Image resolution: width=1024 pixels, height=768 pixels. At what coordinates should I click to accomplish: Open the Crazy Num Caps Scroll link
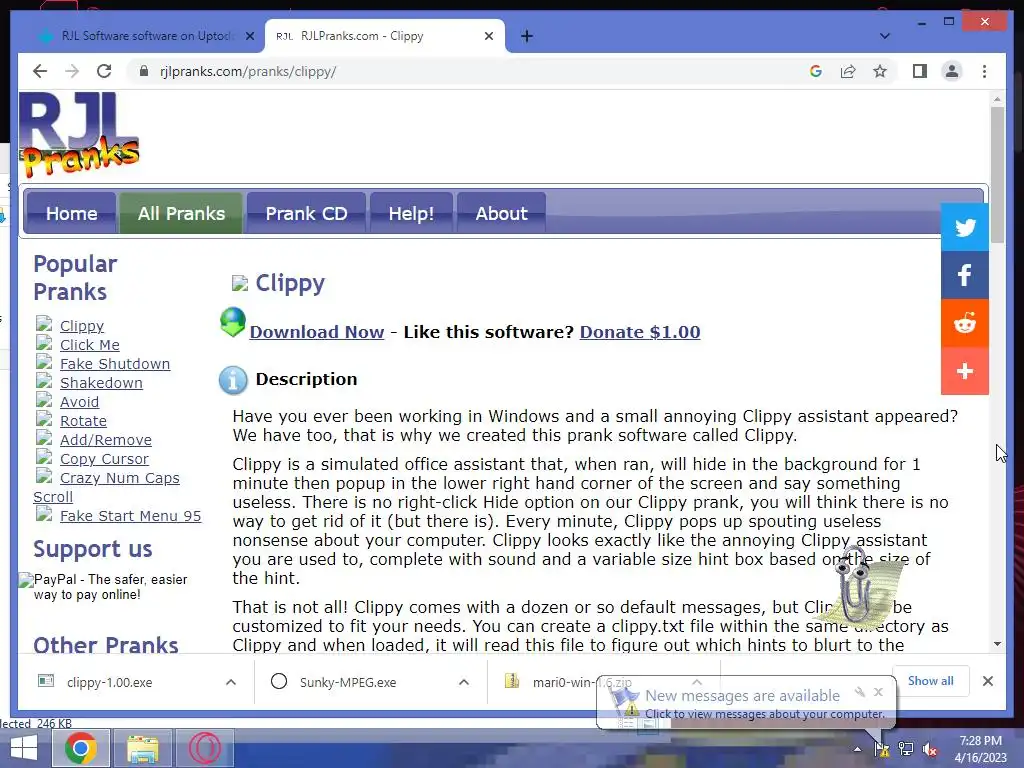pos(120,478)
